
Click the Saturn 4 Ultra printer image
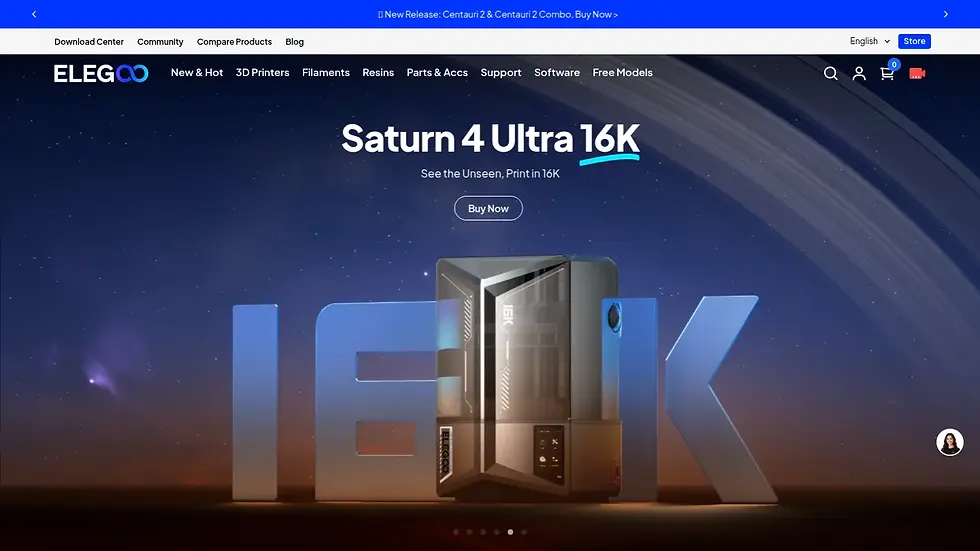point(529,377)
